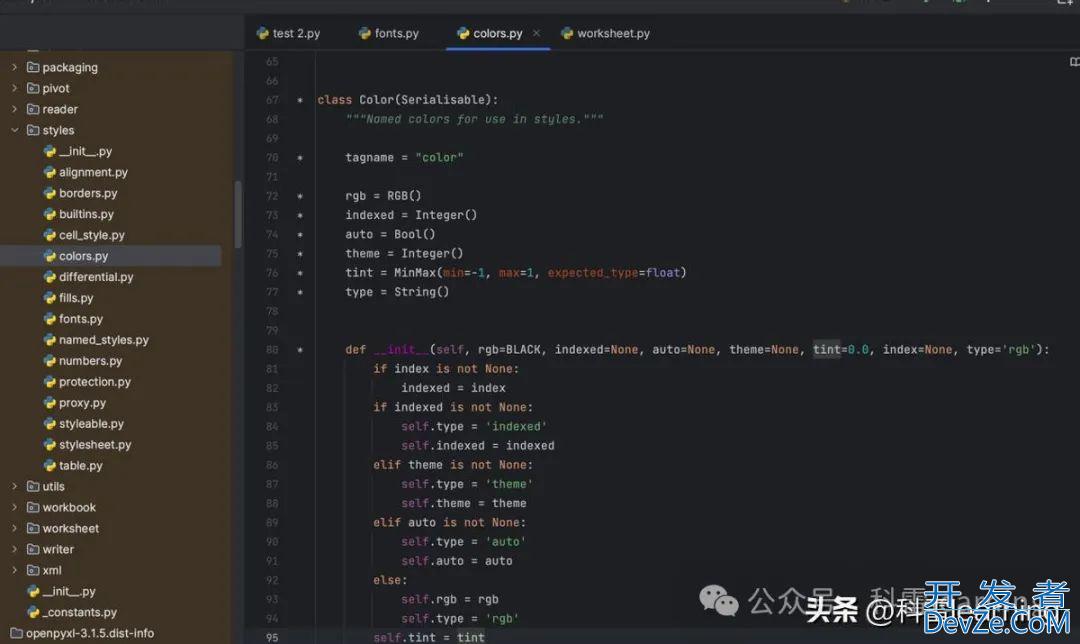
Task: Click Python icon beside fills.py
Action: 50,298
